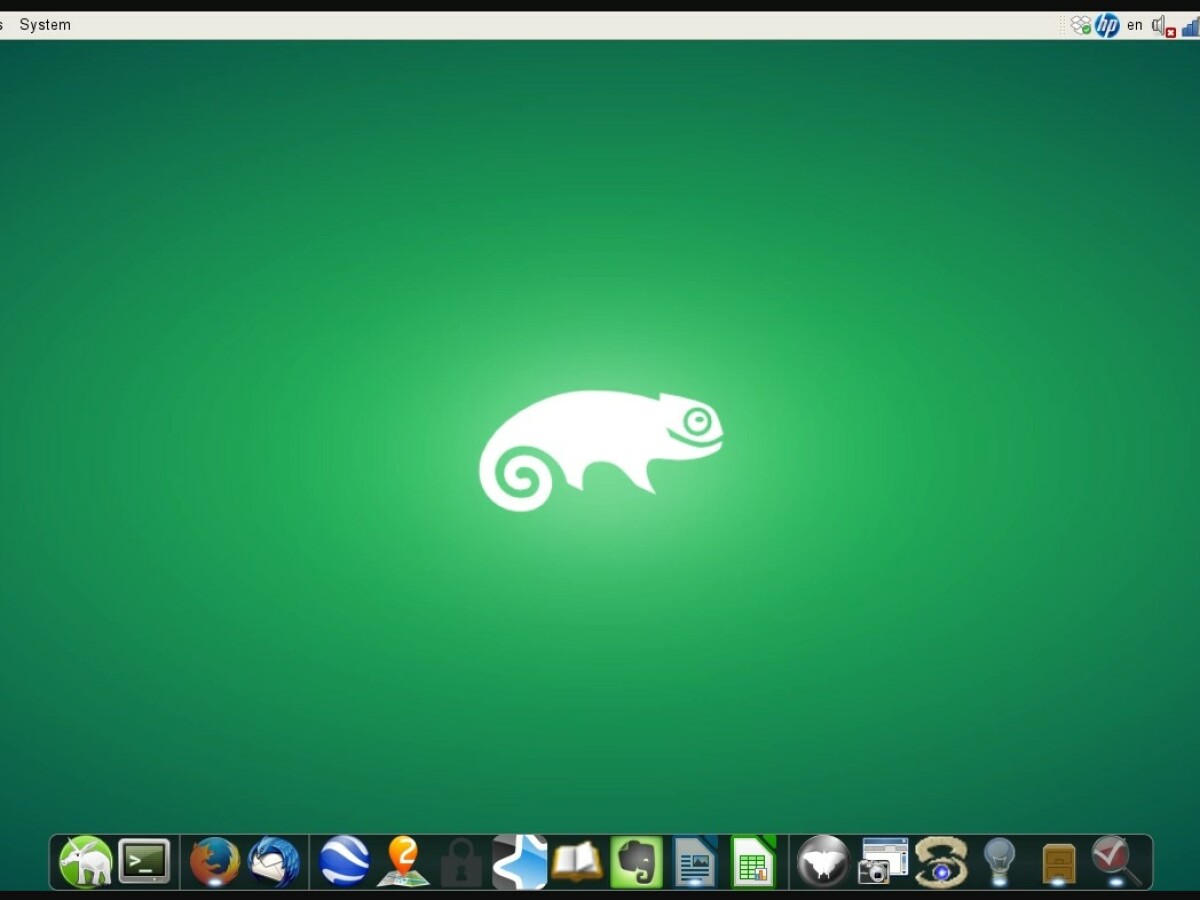Open the Terminal from the dock
The image size is (1200, 900).
point(145,861)
